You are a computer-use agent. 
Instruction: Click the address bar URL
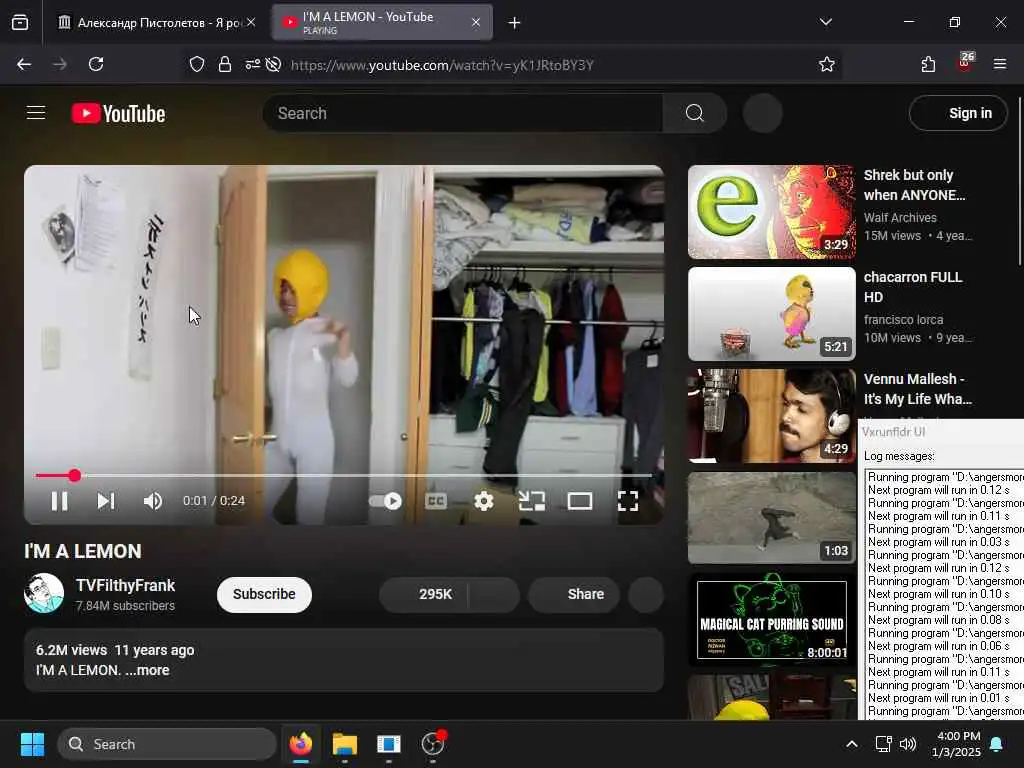click(x=442, y=65)
